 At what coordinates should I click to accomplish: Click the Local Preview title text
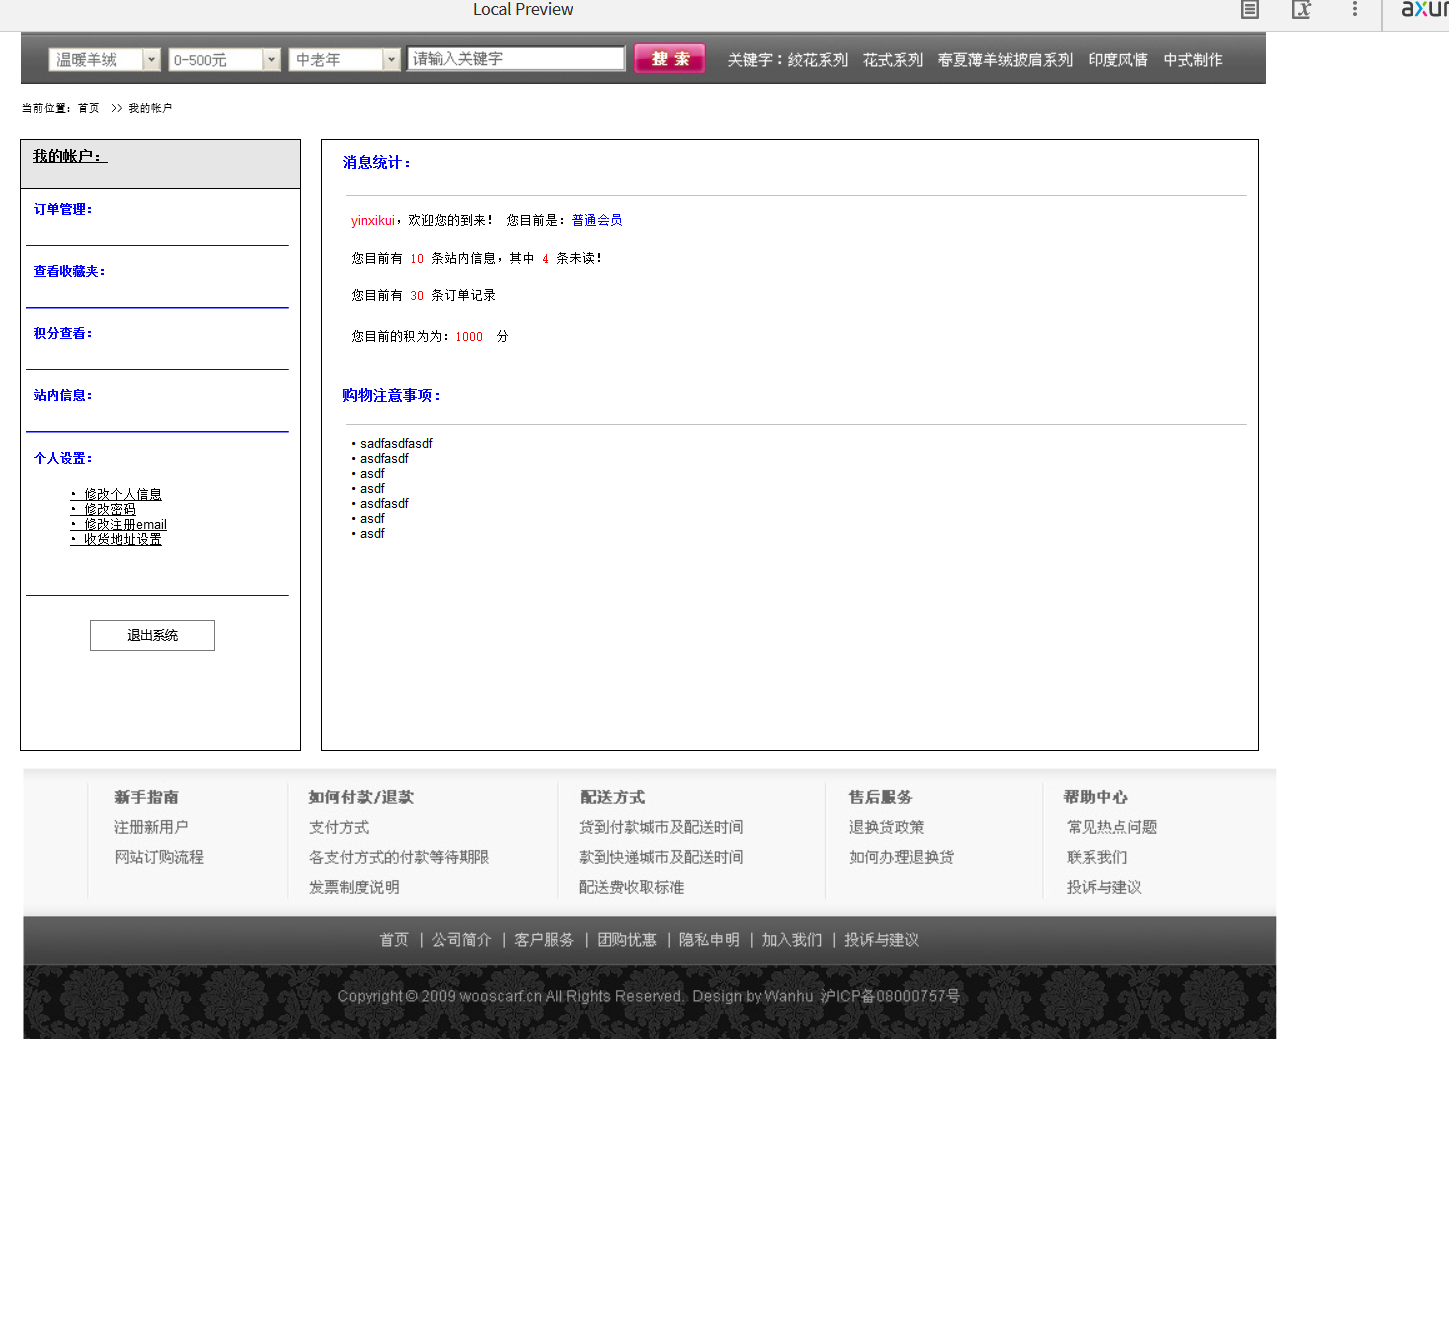click(x=523, y=9)
